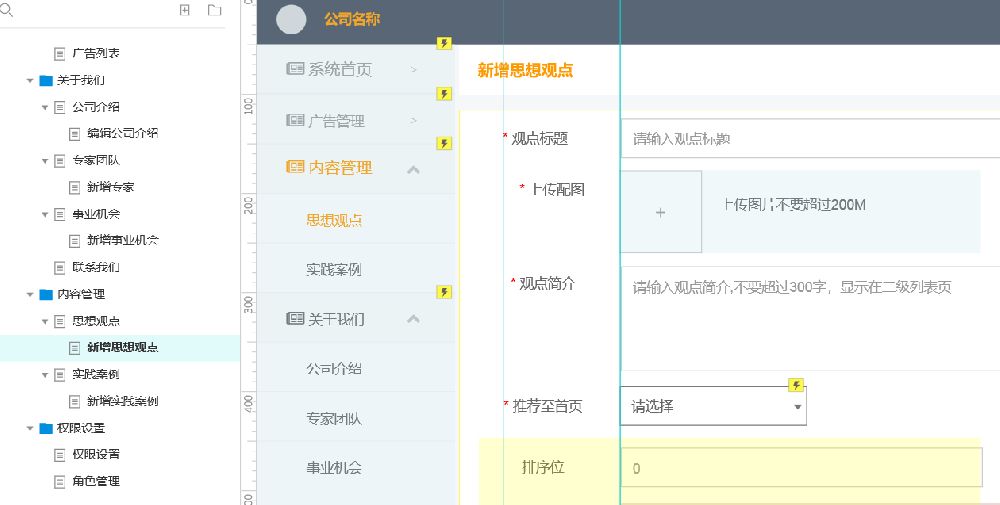Click the 公司名称 header text

click(352, 19)
